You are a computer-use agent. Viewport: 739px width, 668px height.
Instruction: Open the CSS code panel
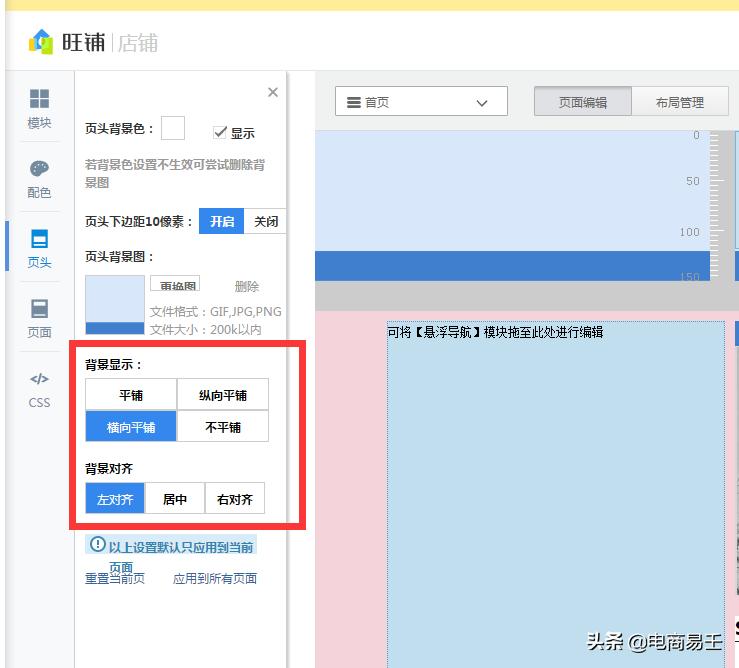point(39,390)
